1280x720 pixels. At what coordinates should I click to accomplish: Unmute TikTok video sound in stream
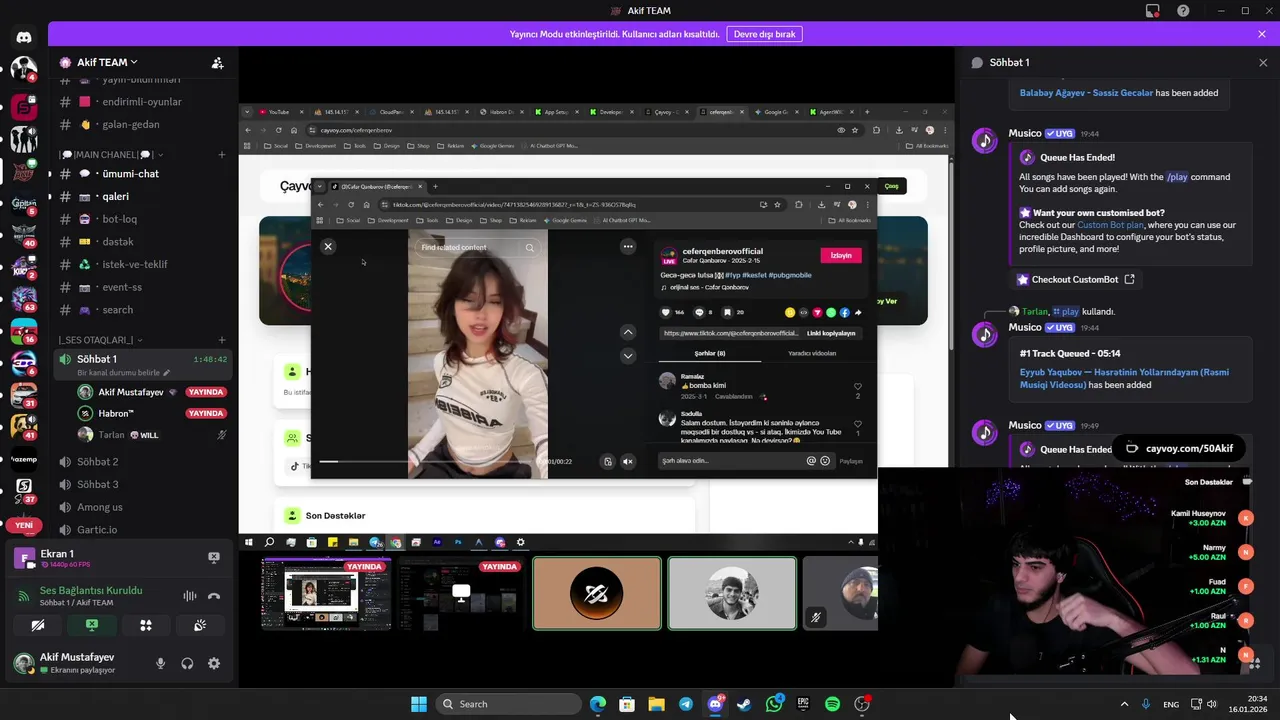point(628,461)
